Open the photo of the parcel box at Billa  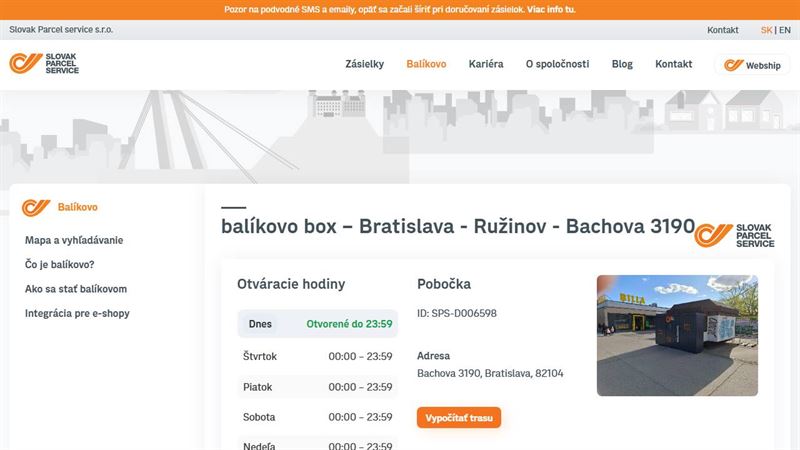(x=677, y=335)
